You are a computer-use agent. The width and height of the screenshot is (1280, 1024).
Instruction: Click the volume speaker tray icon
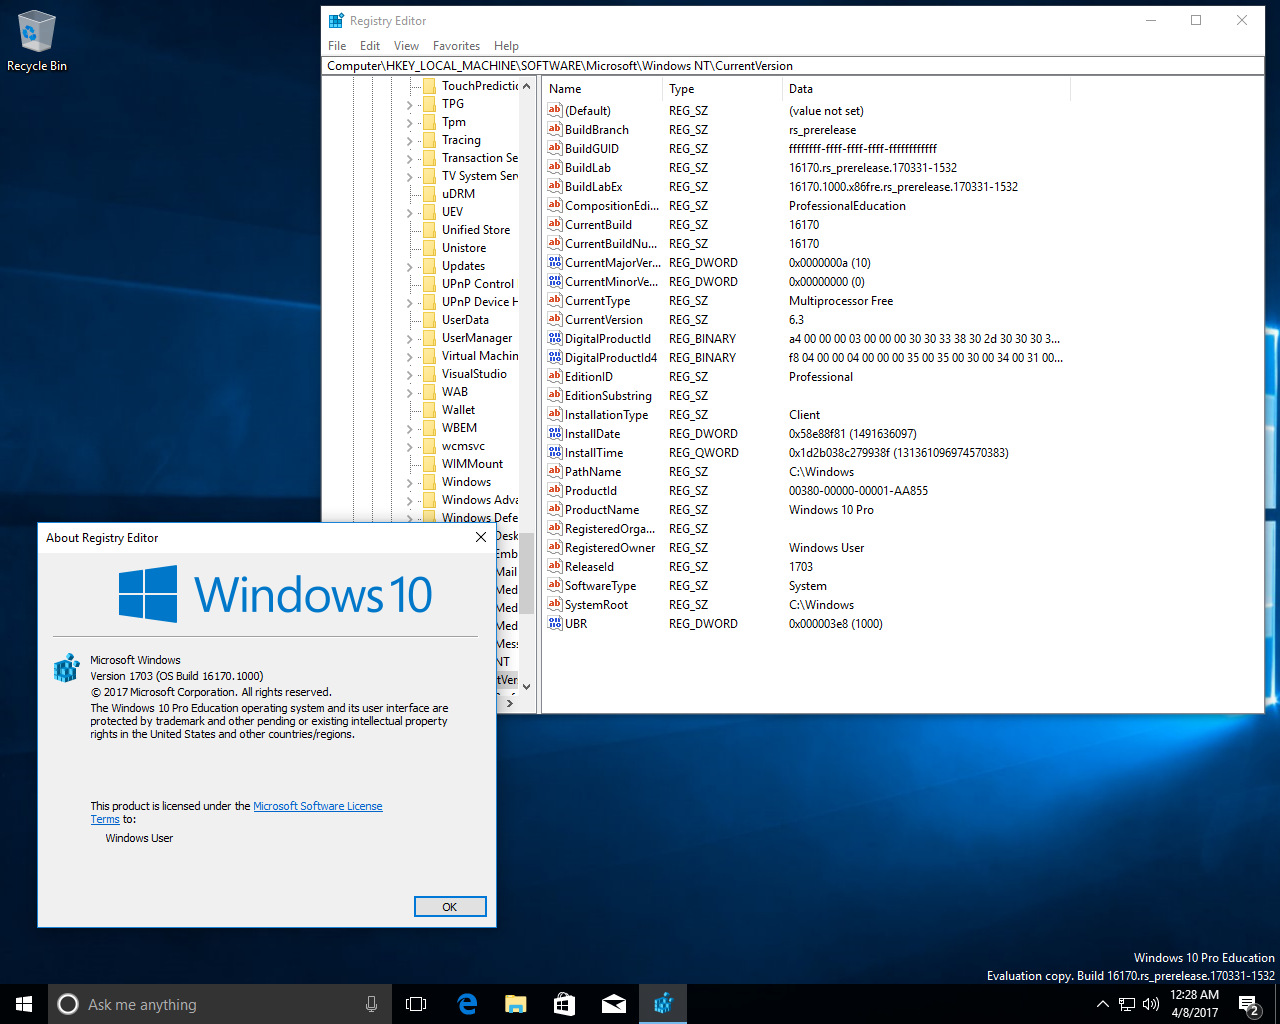[x=1151, y=1004]
